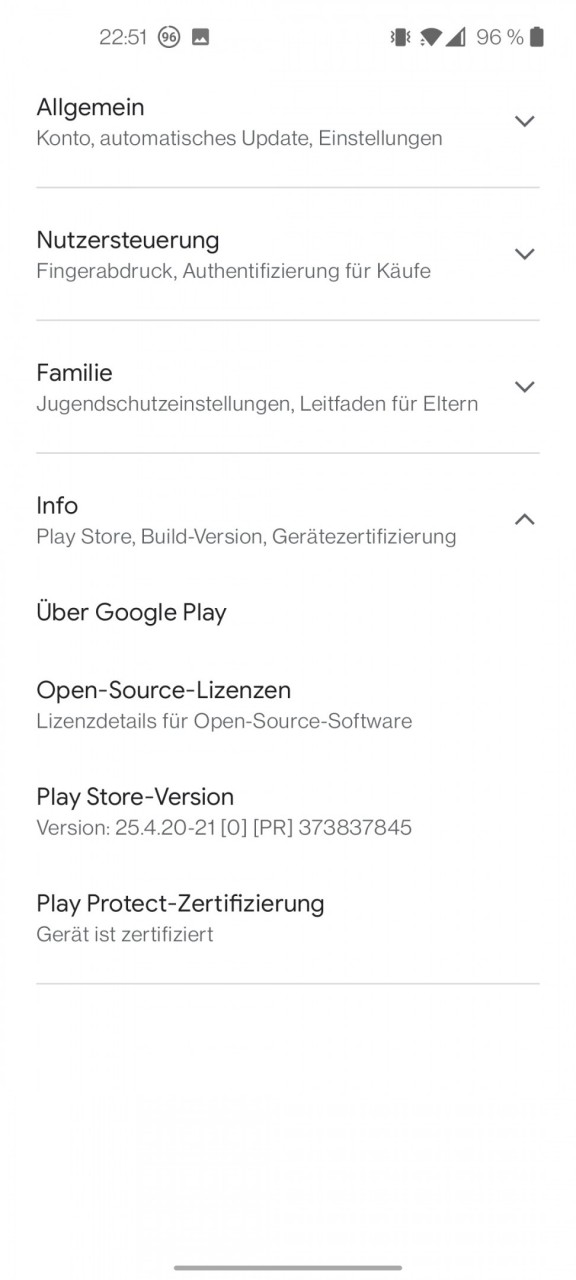The image size is (576, 1280).
Task: Expand the Nutzersteuerung chevron arrow
Action: point(524,254)
